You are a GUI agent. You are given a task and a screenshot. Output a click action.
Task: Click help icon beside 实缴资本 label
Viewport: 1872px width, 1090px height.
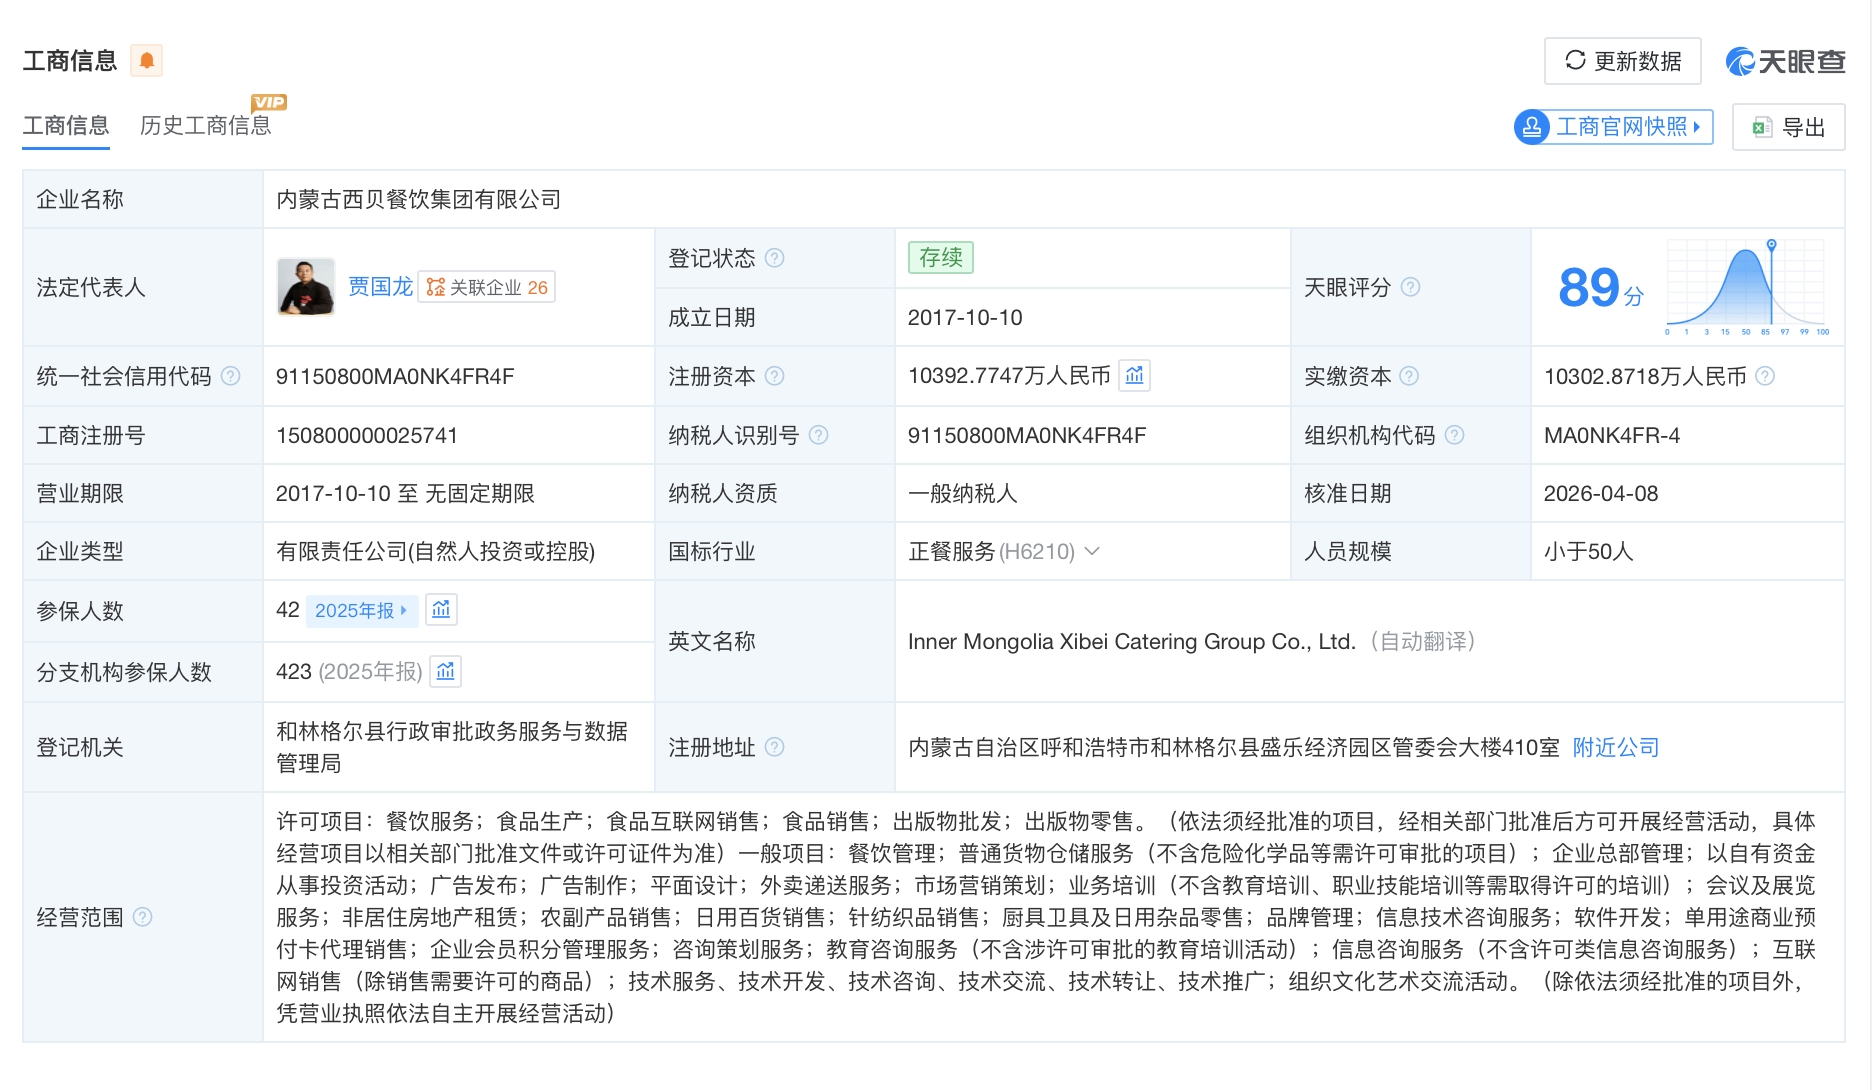(x=1409, y=376)
